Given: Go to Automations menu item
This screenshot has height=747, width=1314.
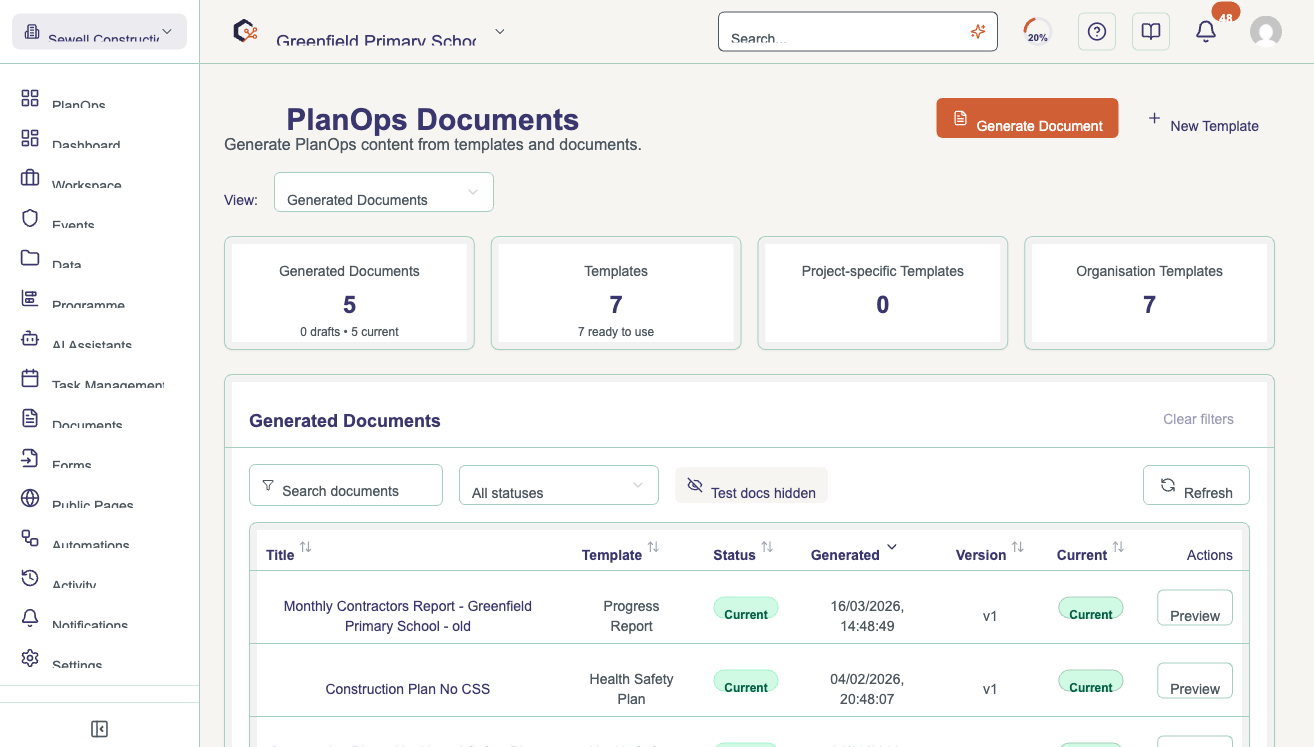Looking at the screenshot, I should (x=91, y=542).
